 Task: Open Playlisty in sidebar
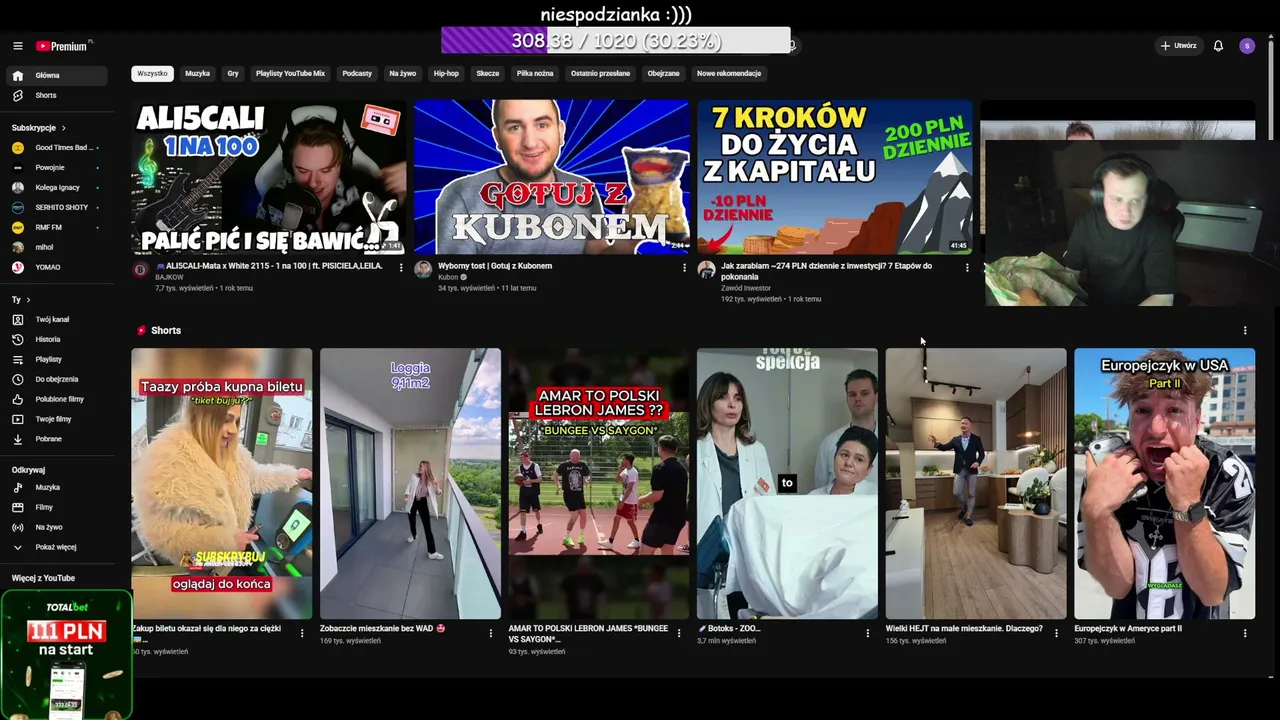click(x=56, y=359)
